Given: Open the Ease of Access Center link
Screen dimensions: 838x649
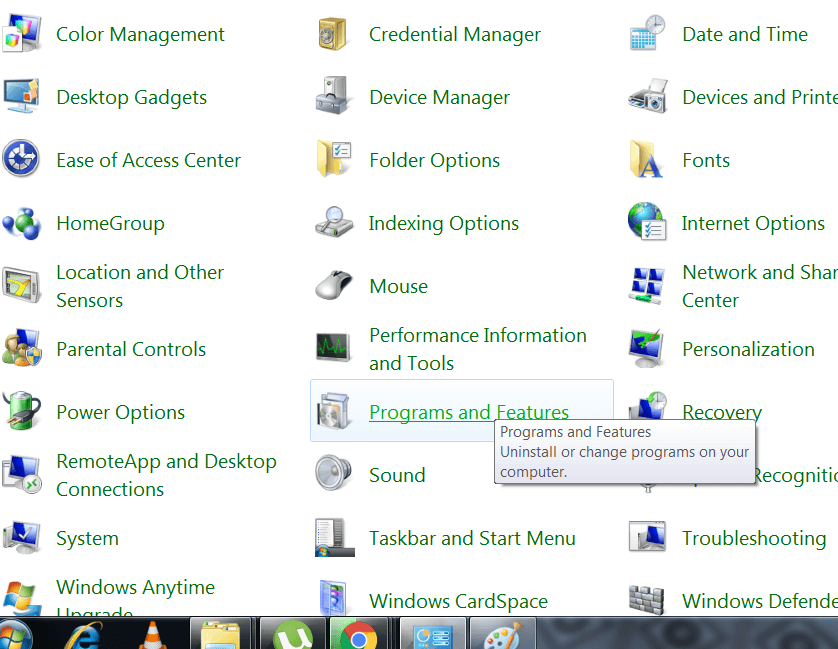Looking at the screenshot, I should pos(148,161).
